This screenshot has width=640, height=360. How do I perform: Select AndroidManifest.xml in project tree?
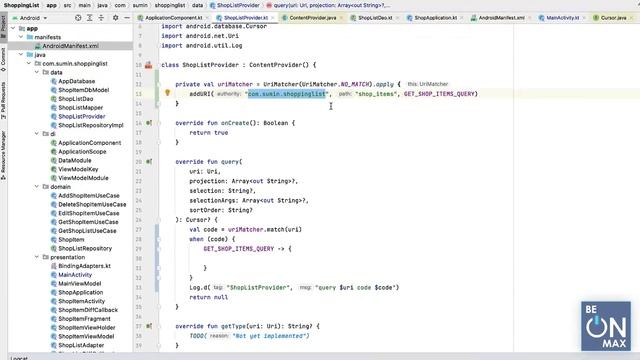coord(70,46)
